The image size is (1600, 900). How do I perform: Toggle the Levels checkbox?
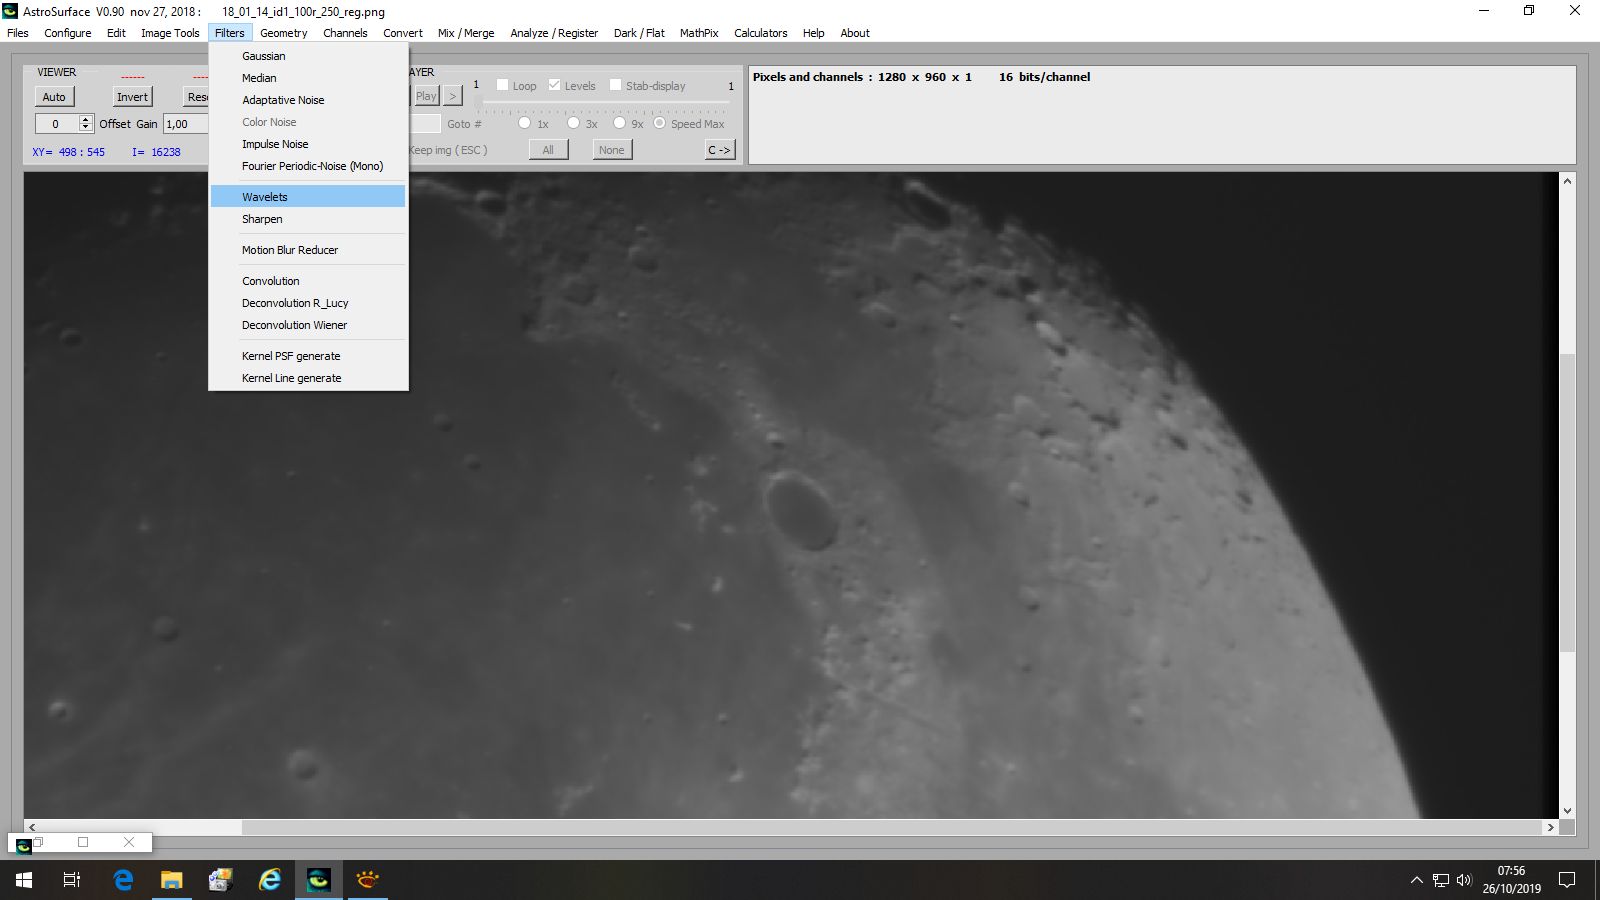[555, 85]
